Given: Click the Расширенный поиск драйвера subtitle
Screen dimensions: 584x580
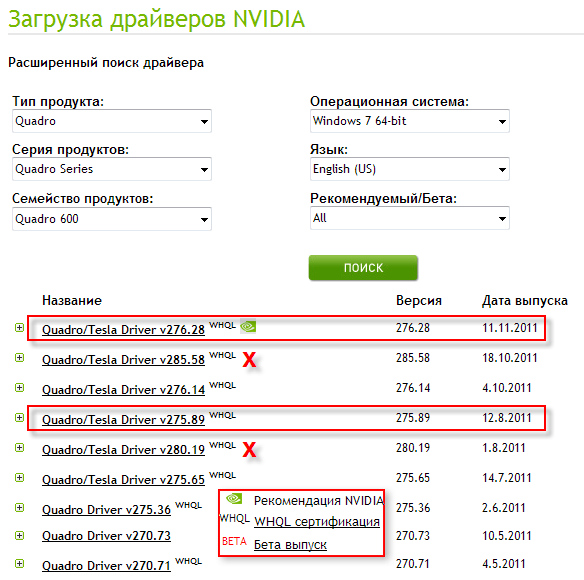Looking at the screenshot, I should point(106,63).
